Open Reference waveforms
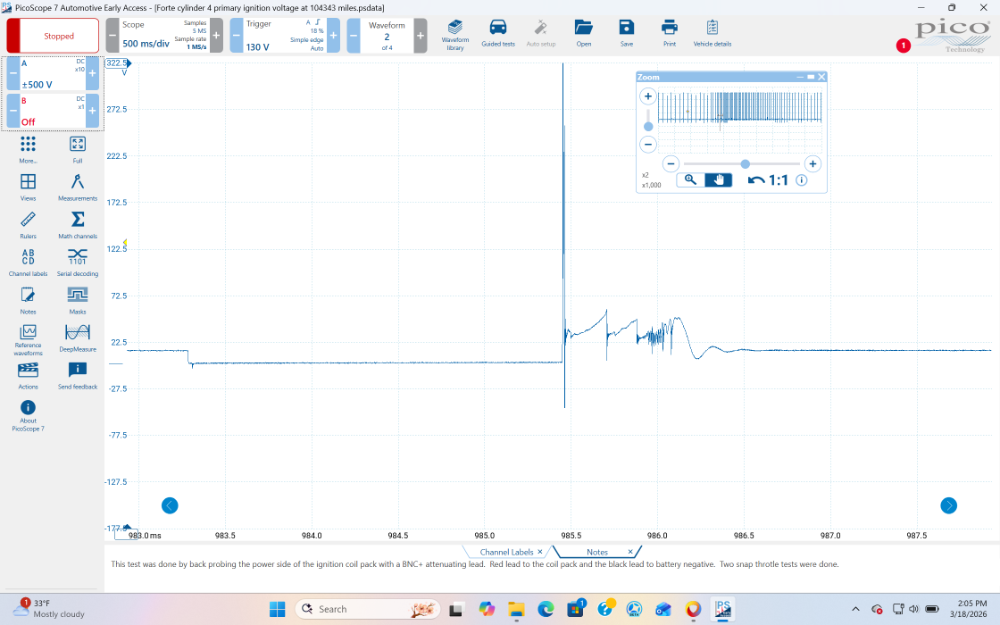 click(x=28, y=339)
